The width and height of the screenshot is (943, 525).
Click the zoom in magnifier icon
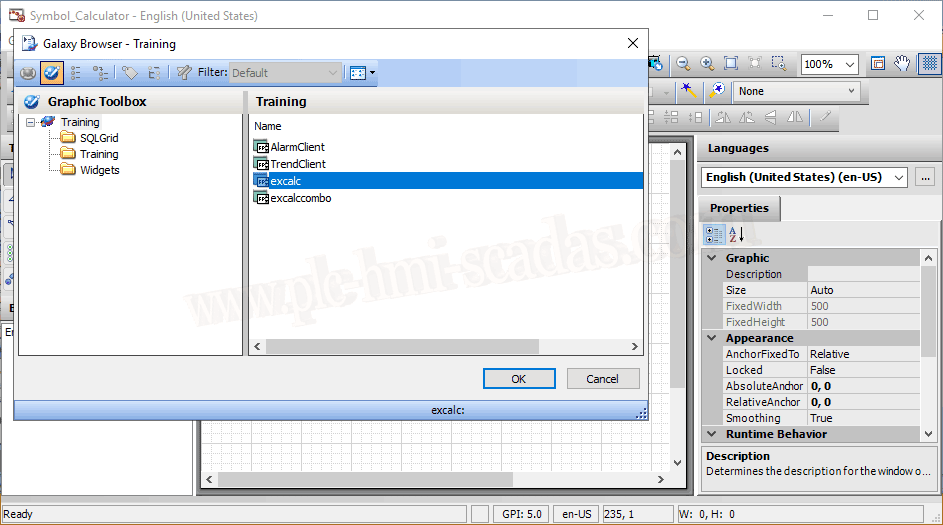click(x=707, y=64)
